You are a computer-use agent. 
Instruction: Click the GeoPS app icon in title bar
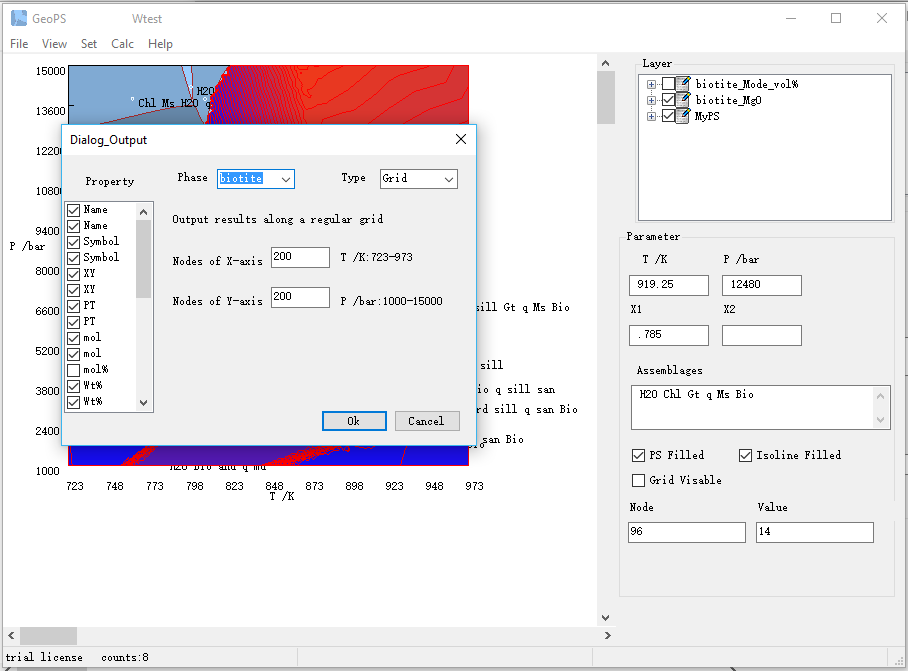click(x=18, y=18)
